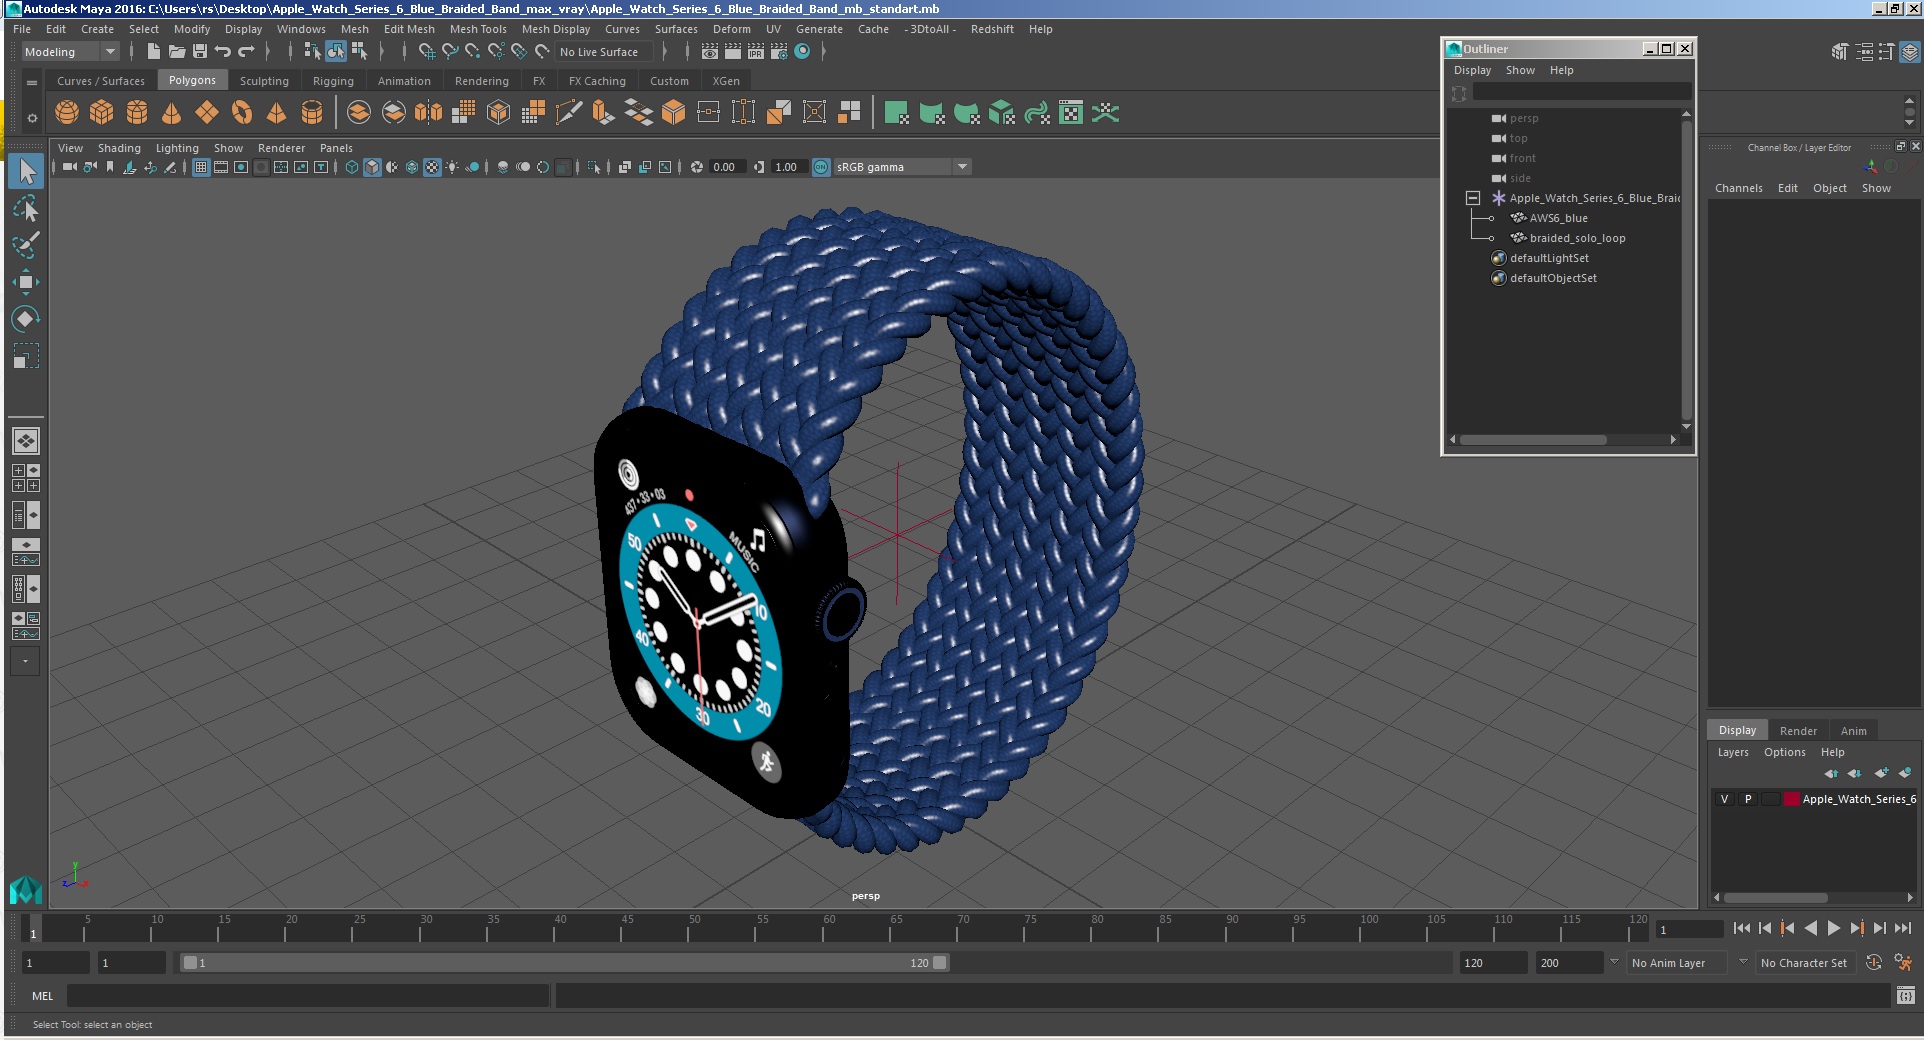The height and width of the screenshot is (1040, 1924).
Task: Toggle the view color management button
Action: 821,167
